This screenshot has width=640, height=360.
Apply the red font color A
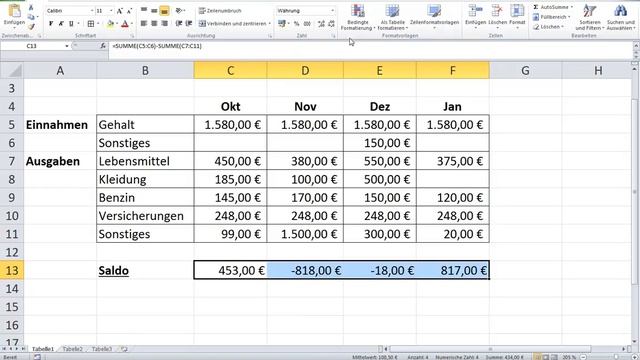[x=125, y=24]
